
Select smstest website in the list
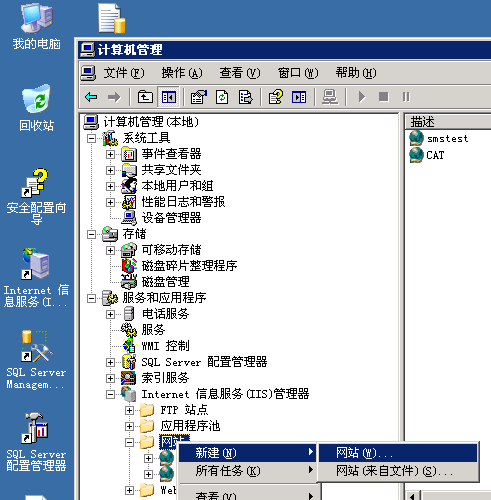[447, 138]
